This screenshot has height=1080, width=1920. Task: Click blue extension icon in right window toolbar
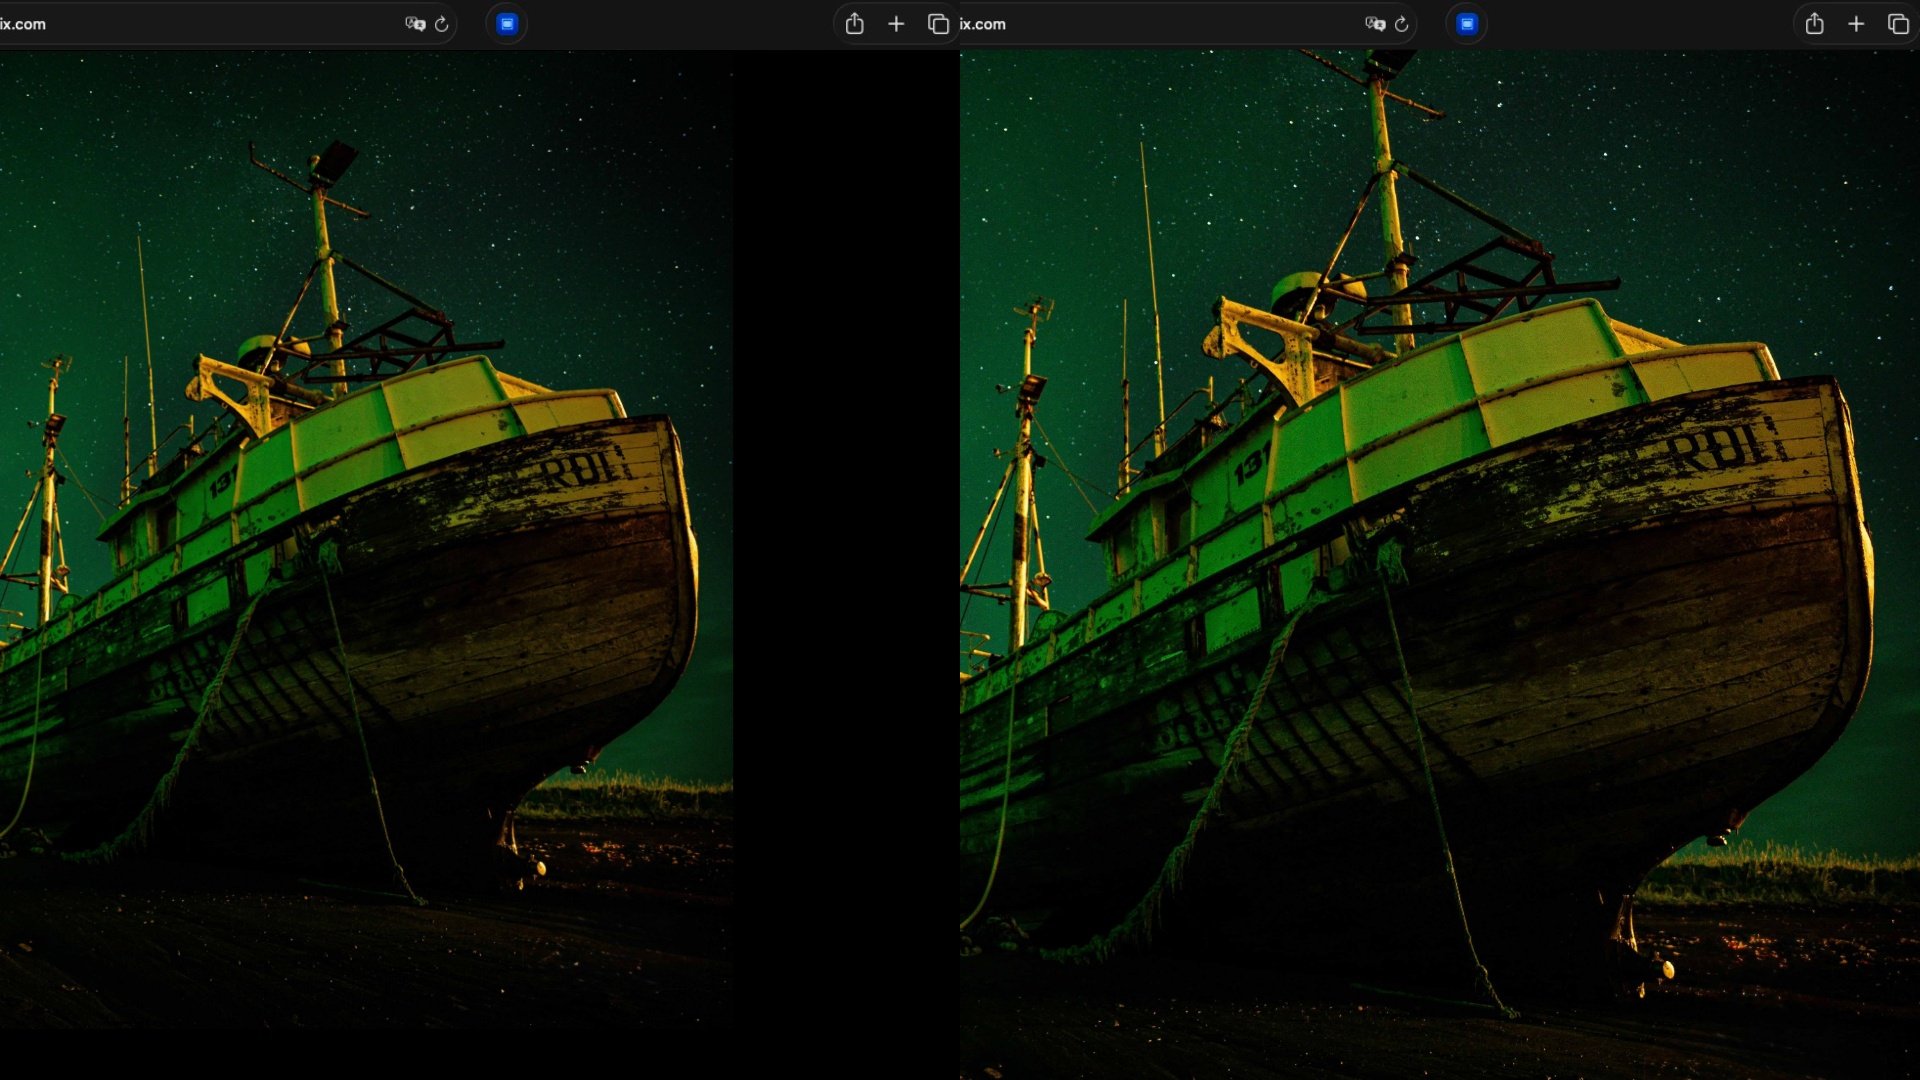pyautogui.click(x=1467, y=24)
